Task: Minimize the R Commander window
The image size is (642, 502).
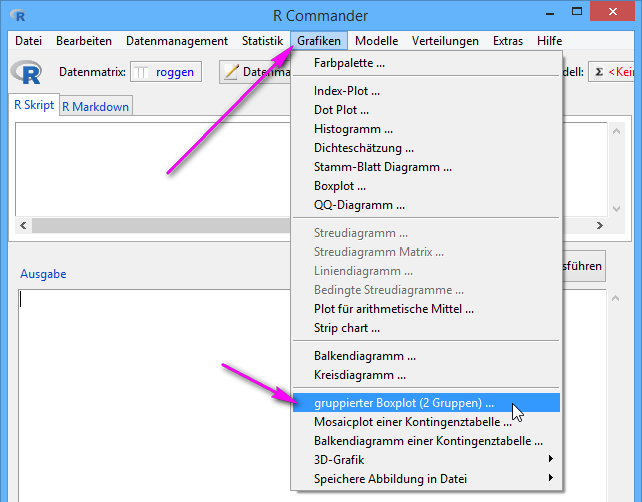Action: click(x=550, y=13)
